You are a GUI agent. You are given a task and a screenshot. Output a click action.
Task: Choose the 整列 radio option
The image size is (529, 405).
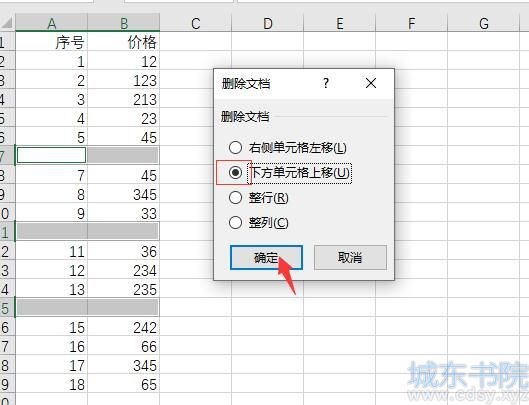click(235, 222)
